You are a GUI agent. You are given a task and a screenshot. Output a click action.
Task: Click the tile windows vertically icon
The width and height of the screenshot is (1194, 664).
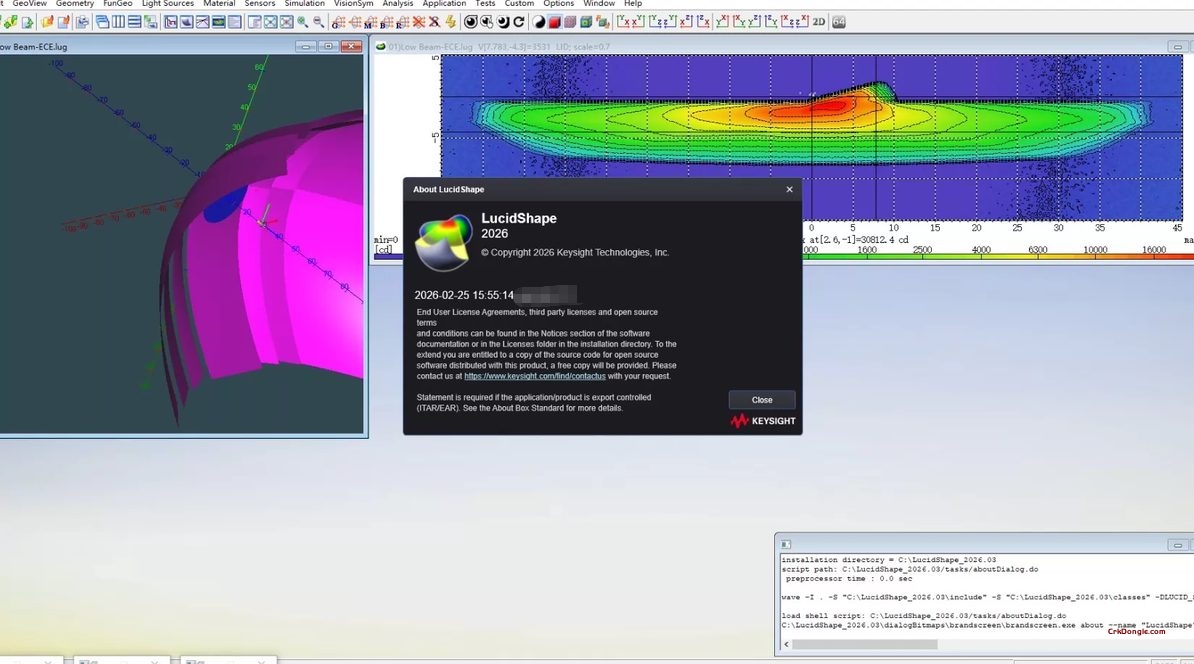(x=118, y=22)
